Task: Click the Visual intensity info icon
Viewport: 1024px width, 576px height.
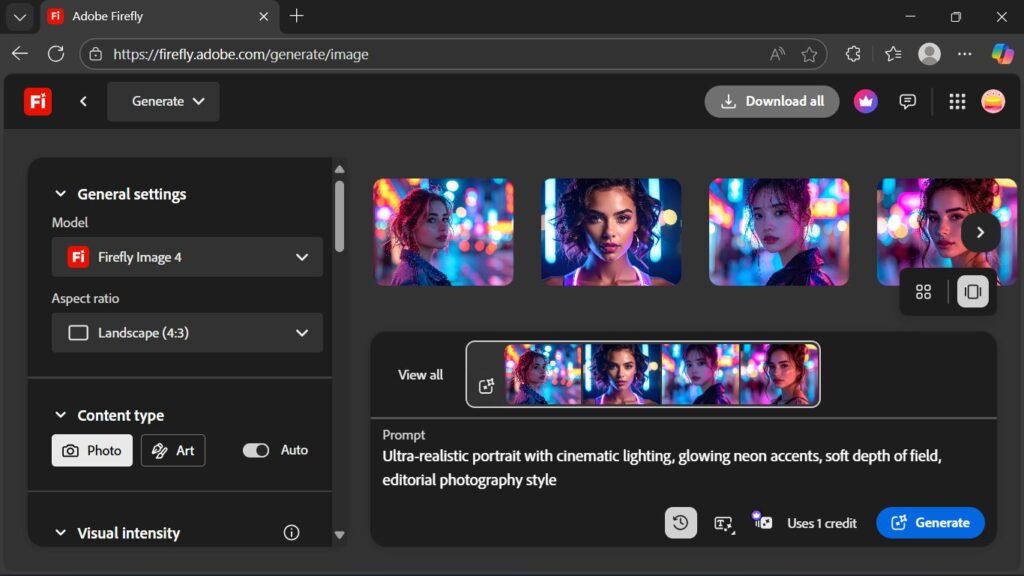Action: [x=291, y=533]
